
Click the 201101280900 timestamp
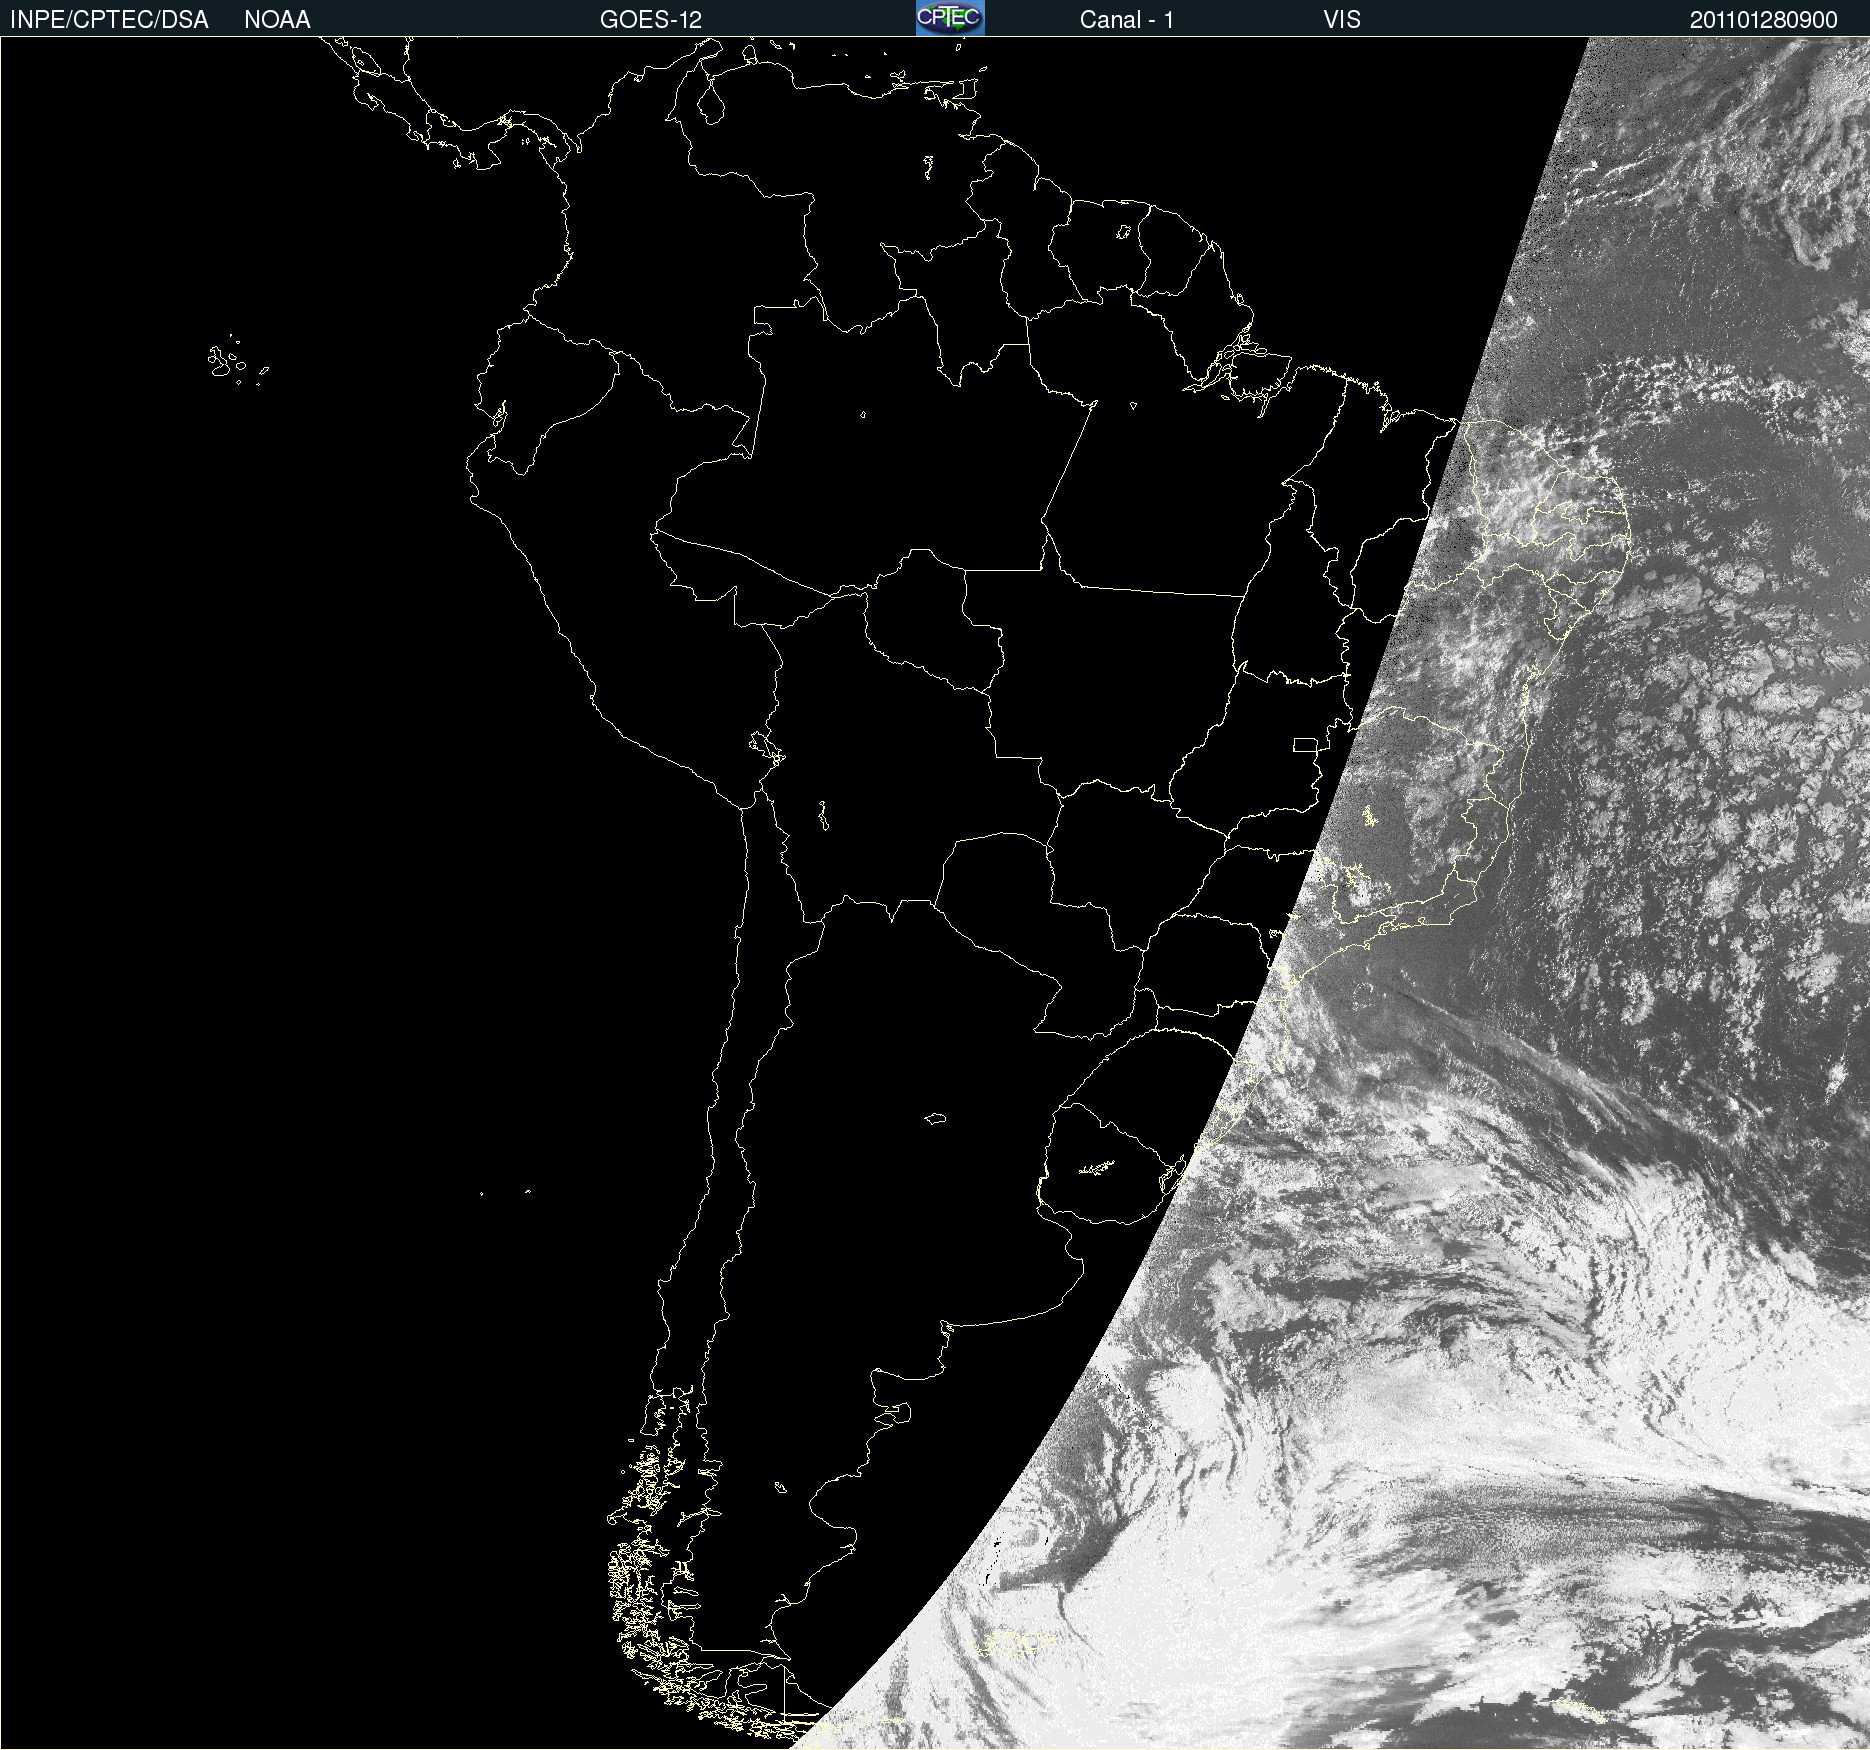(x=1764, y=20)
